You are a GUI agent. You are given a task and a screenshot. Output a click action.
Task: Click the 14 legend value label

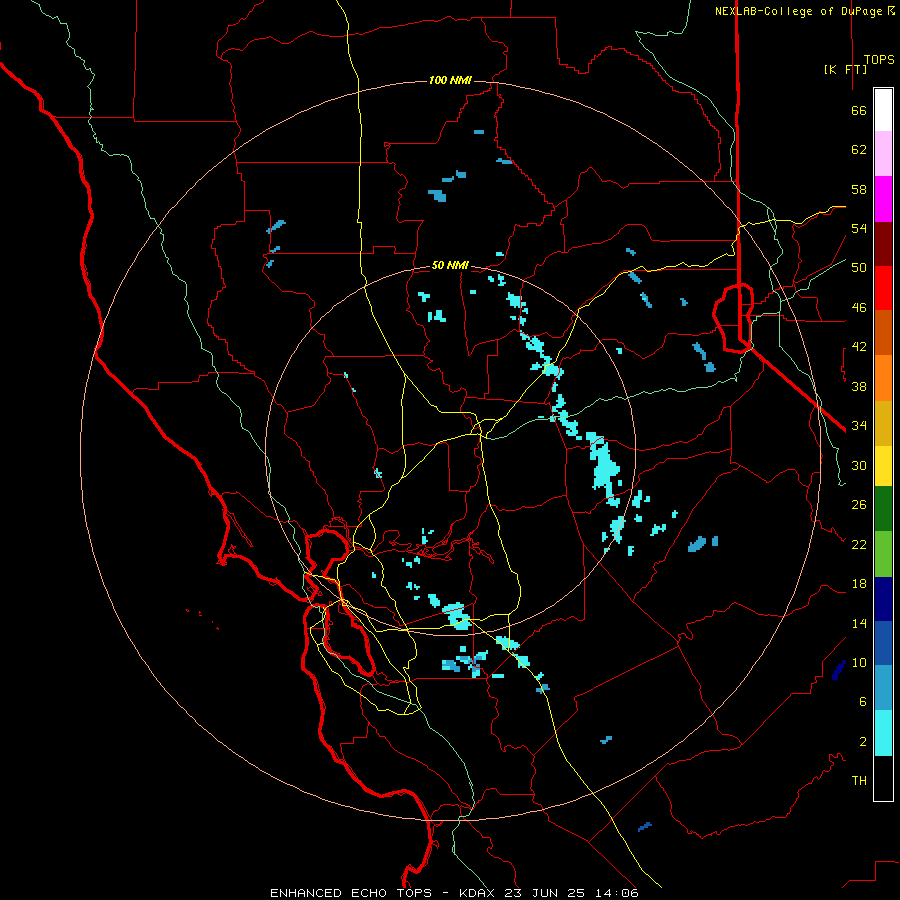pos(859,623)
